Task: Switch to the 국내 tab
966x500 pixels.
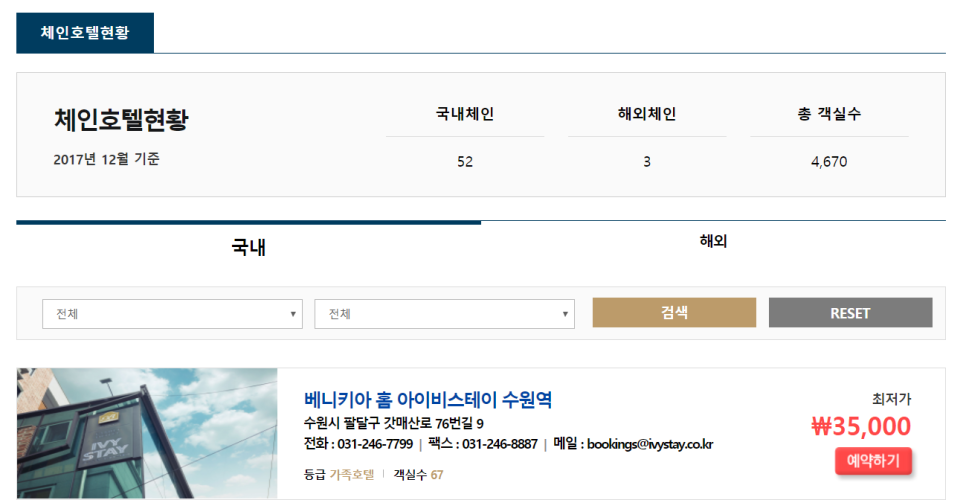Action: point(248,247)
